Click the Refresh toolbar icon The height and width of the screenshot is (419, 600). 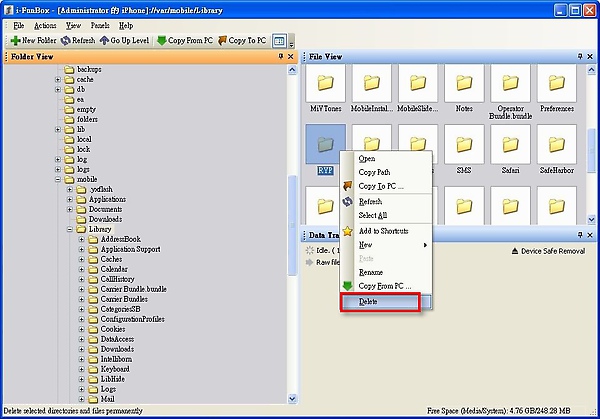pos(66,40)
